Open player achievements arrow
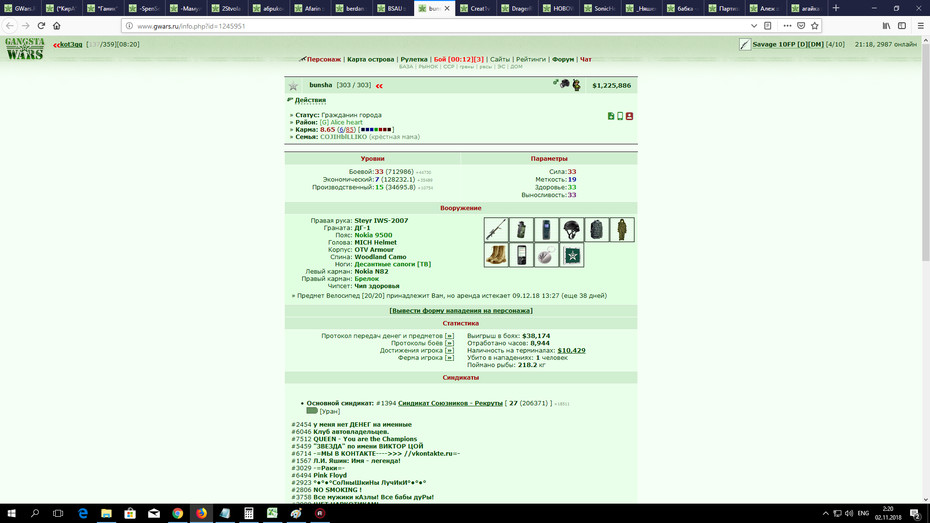Viewport: 930px width, 523px height. point(450,350)
